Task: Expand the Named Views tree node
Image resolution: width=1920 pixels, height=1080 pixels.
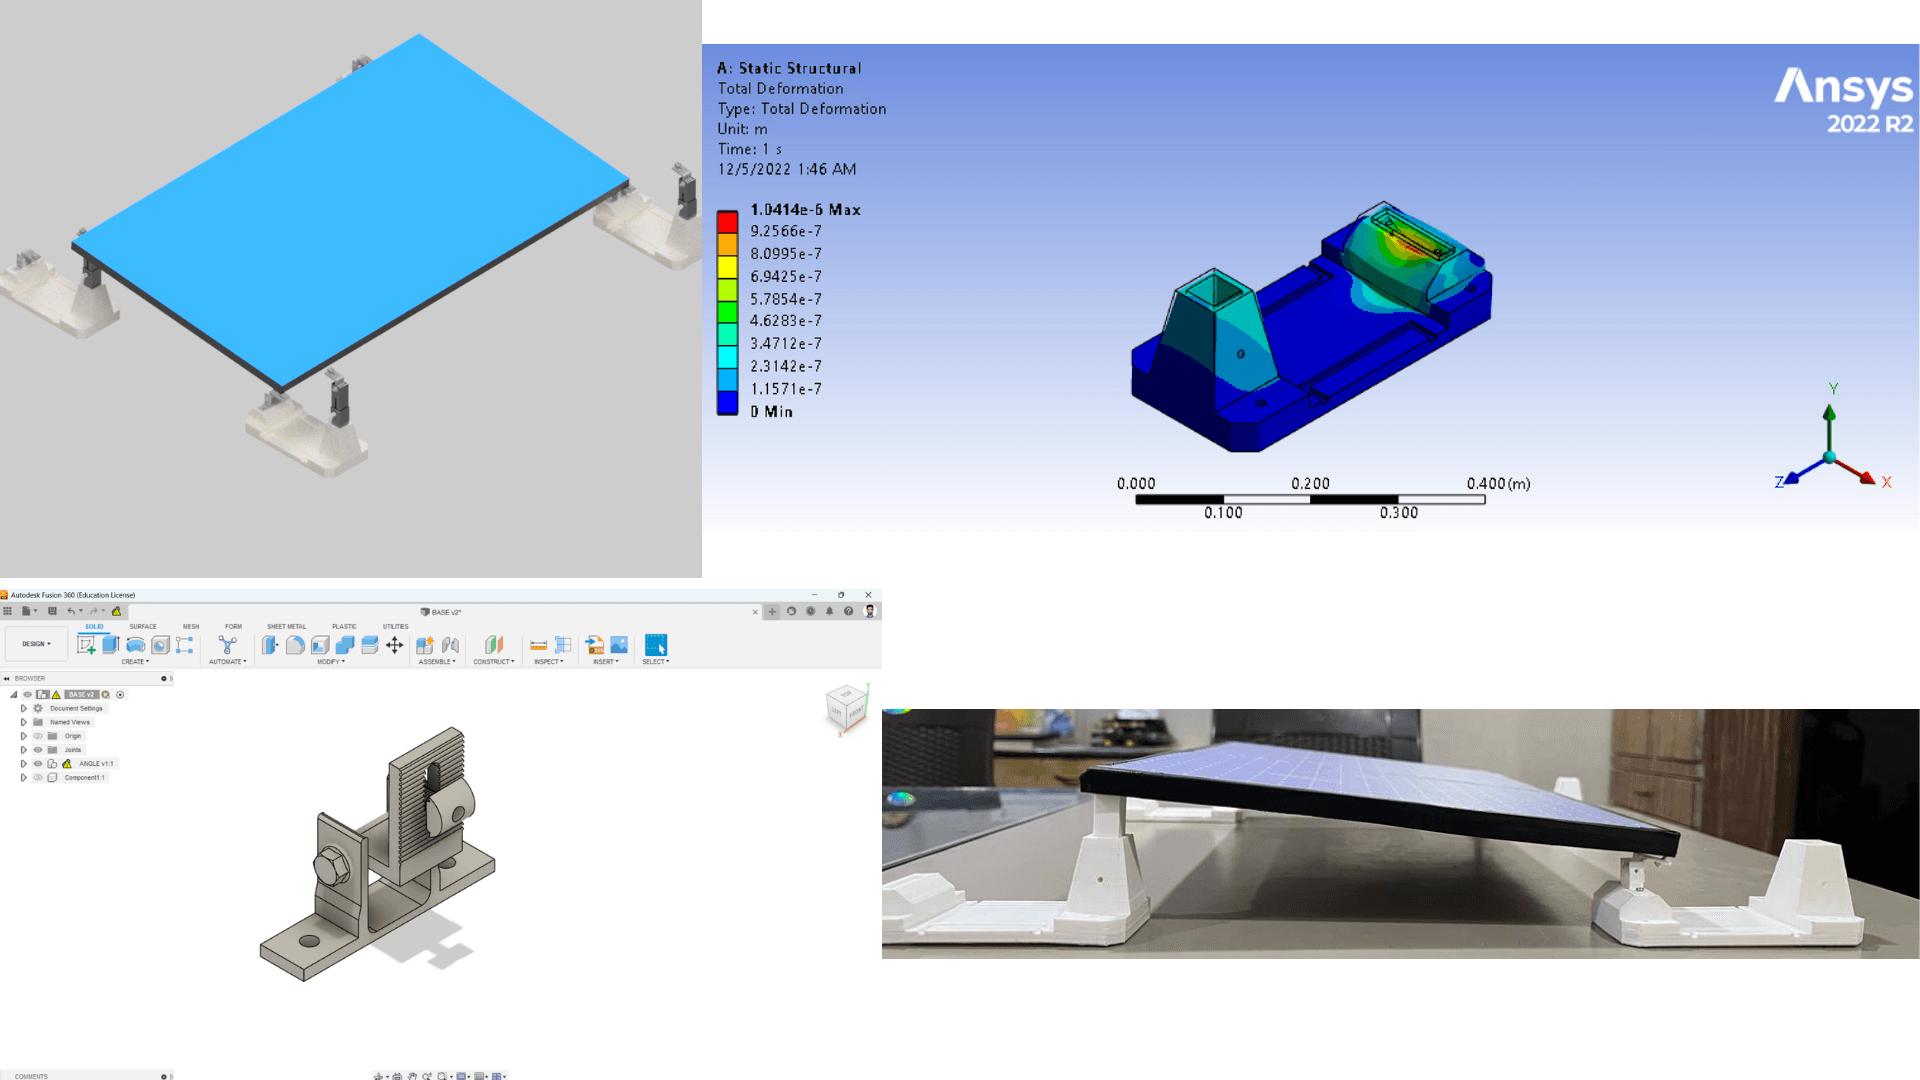Action: 24,722
